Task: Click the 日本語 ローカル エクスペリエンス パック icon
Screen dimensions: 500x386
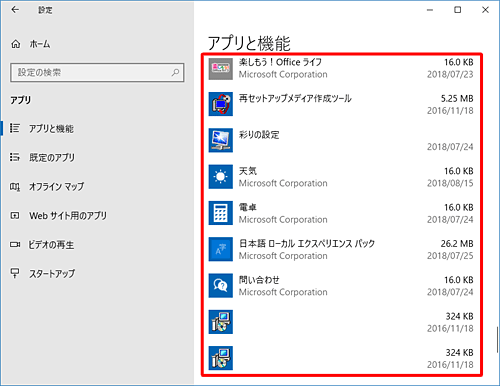Action: tap(221, 249)
